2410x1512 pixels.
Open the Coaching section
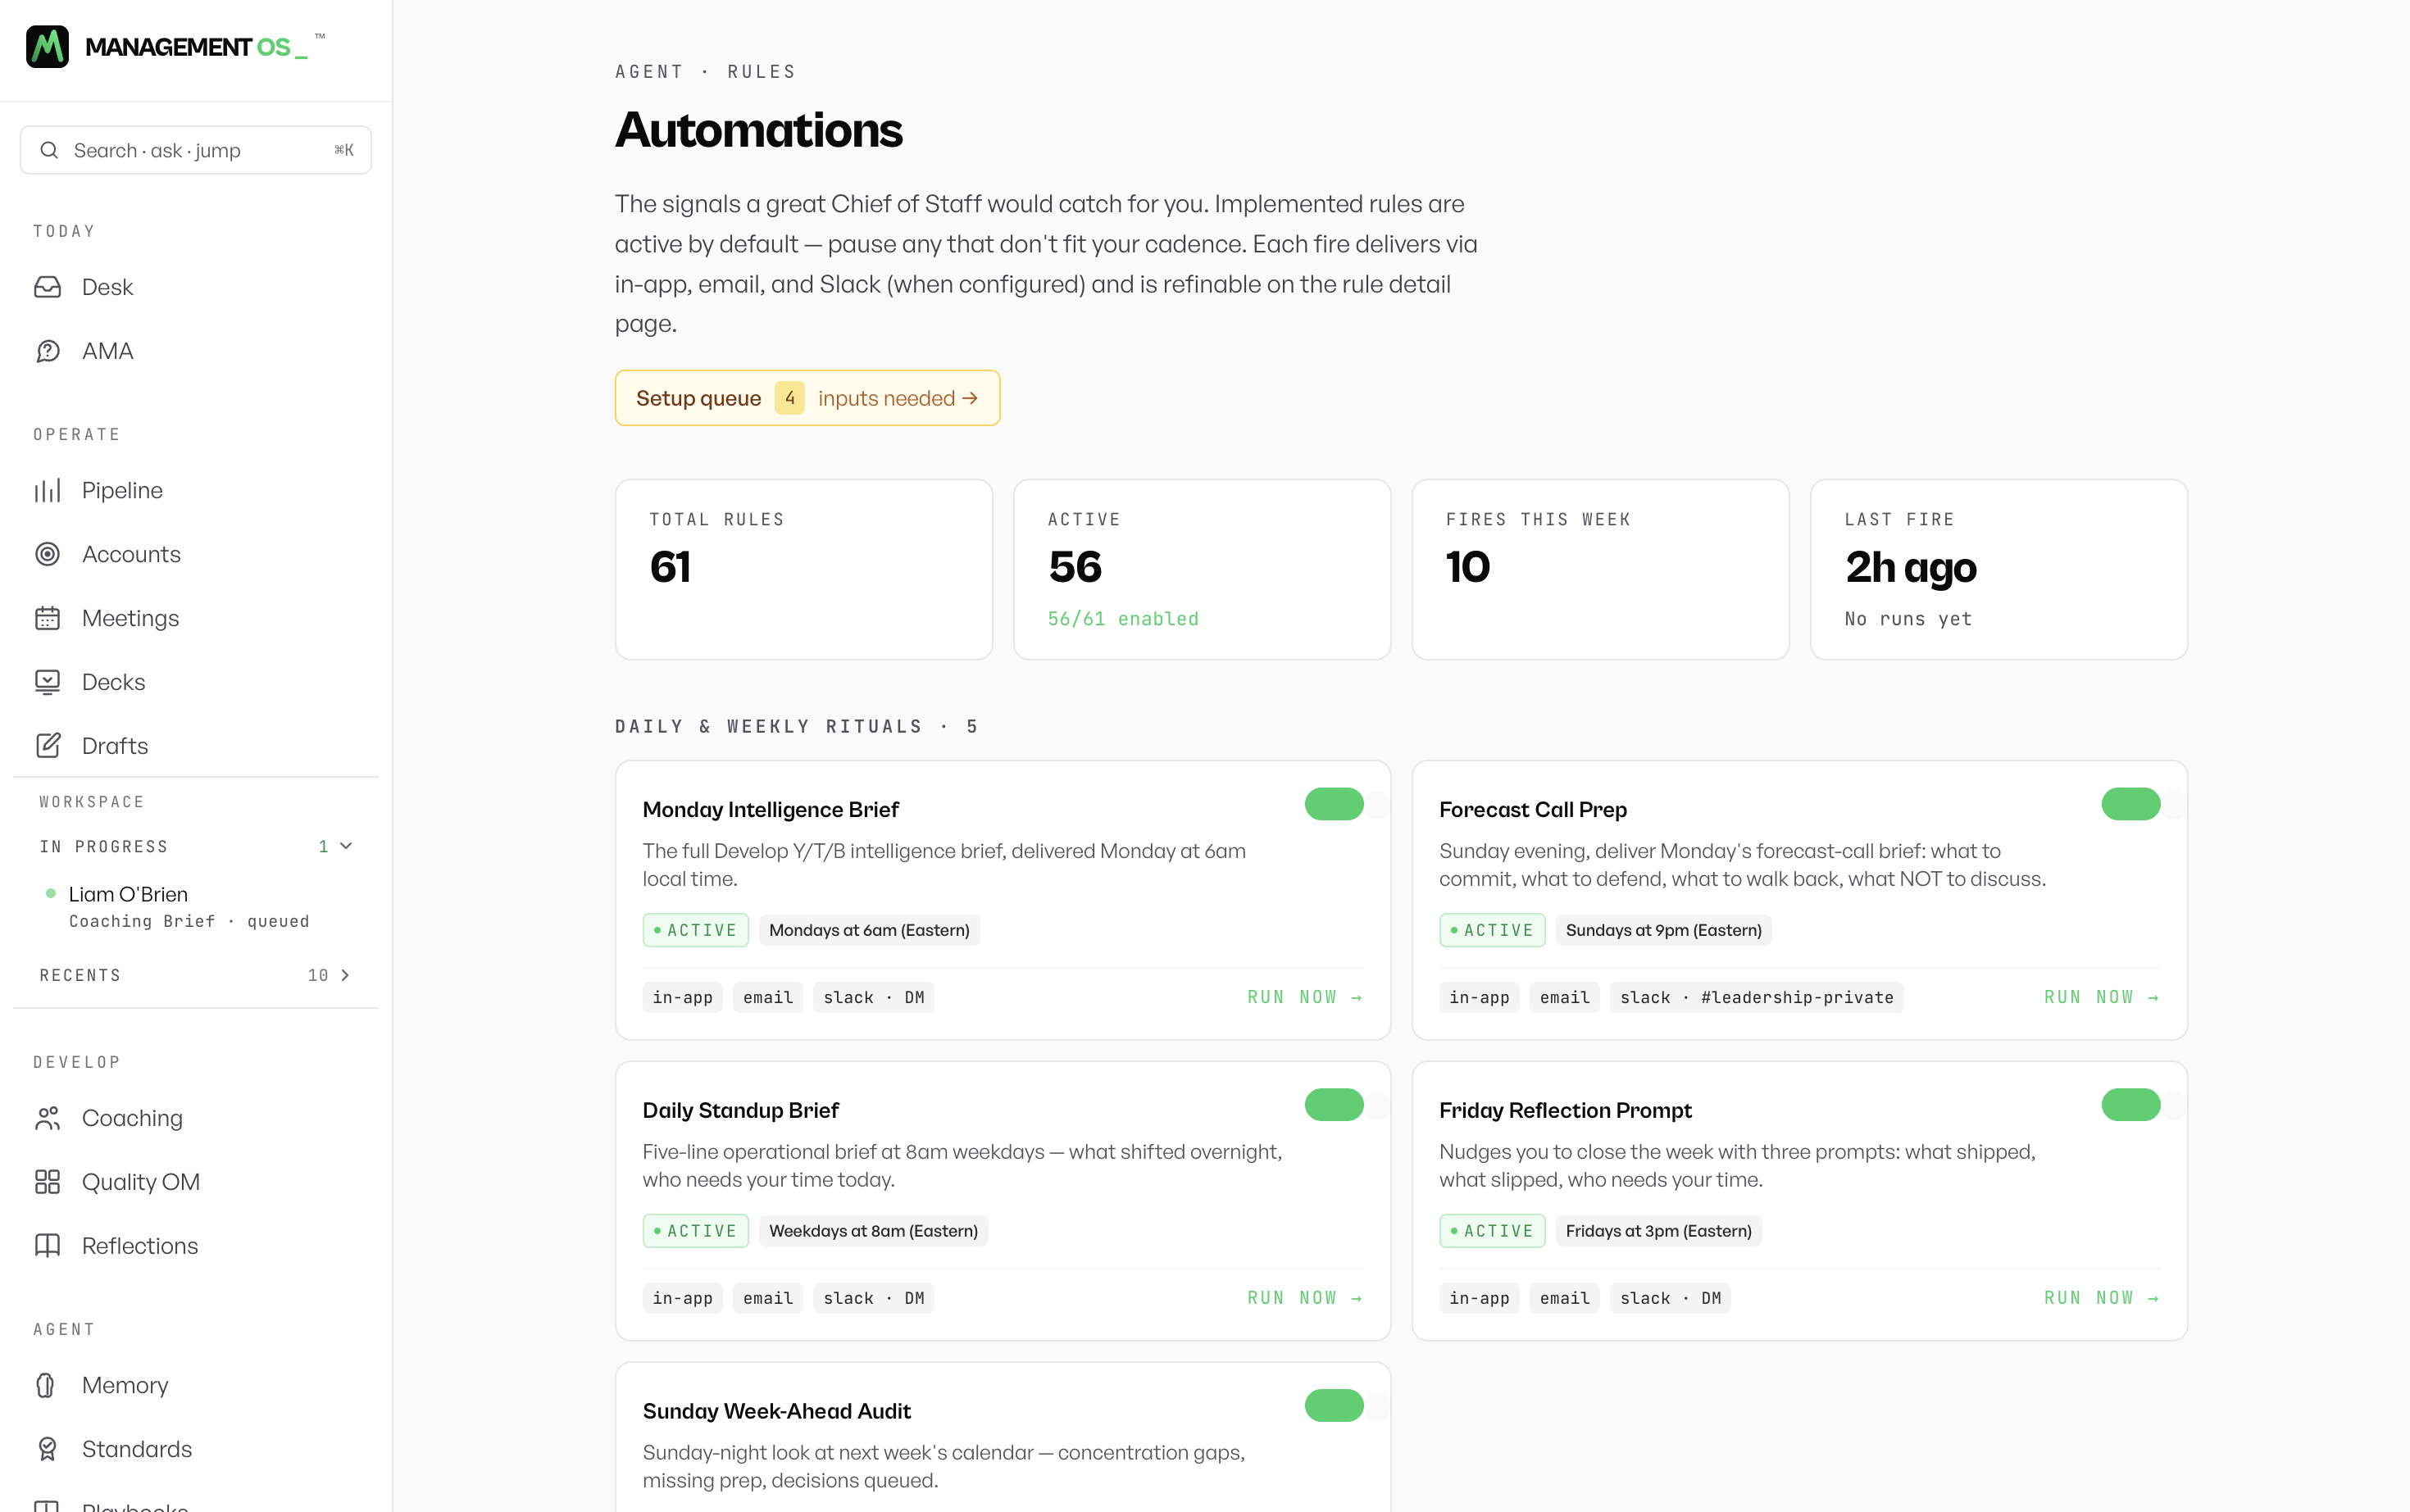(196, 1118)
